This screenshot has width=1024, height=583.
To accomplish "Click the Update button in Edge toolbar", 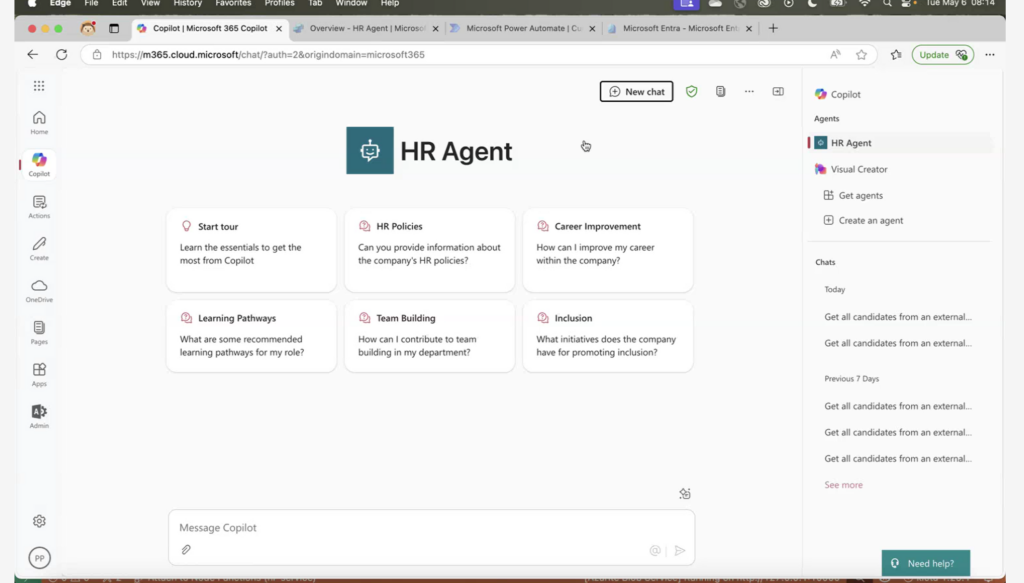I will [943, 55].
